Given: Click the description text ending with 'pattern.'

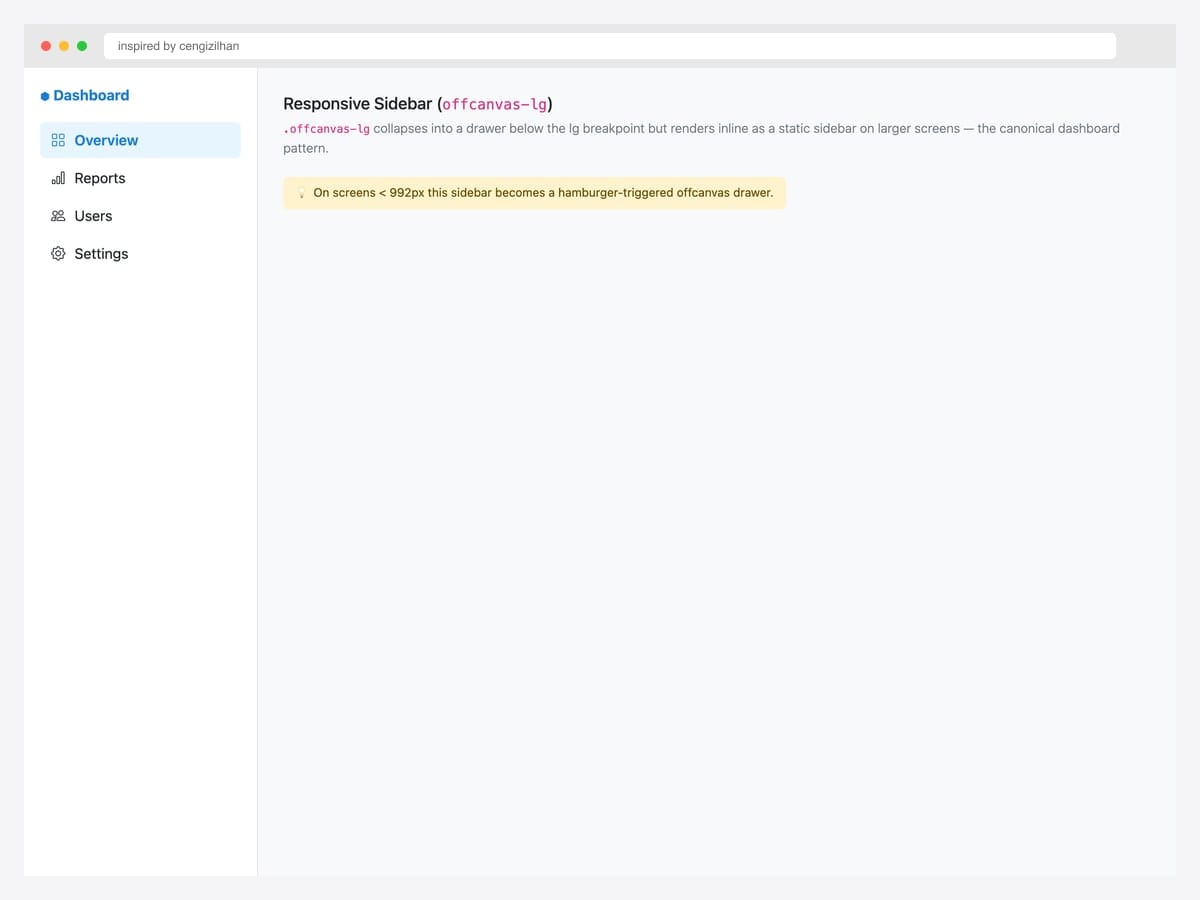Looking at the screenshot, I should 701,138.
